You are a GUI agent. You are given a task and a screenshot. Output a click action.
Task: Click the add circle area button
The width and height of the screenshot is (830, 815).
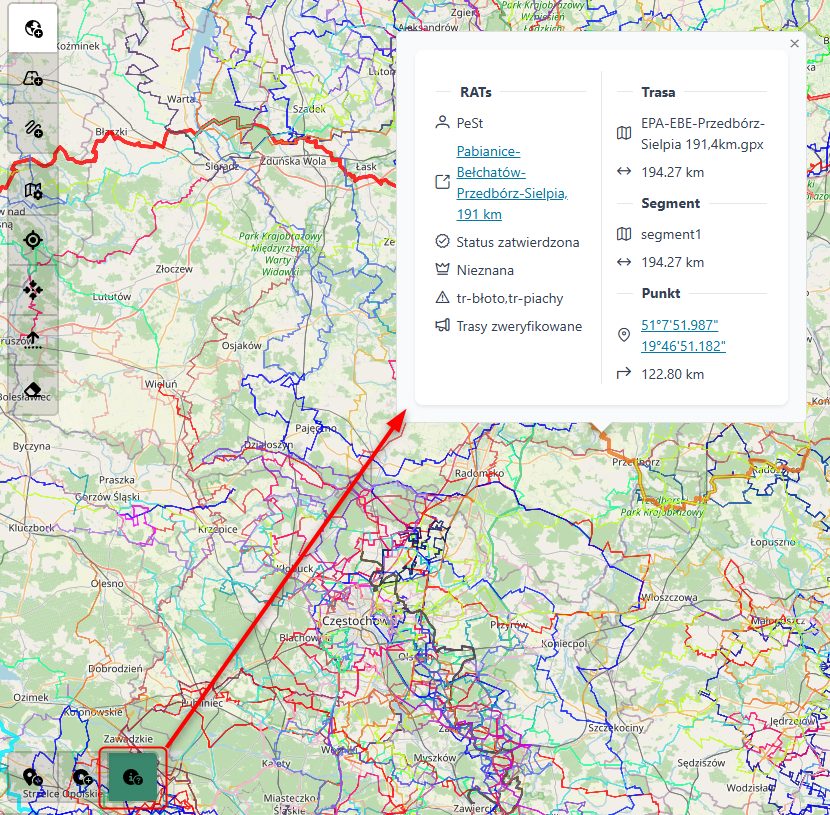coord(83,777)
